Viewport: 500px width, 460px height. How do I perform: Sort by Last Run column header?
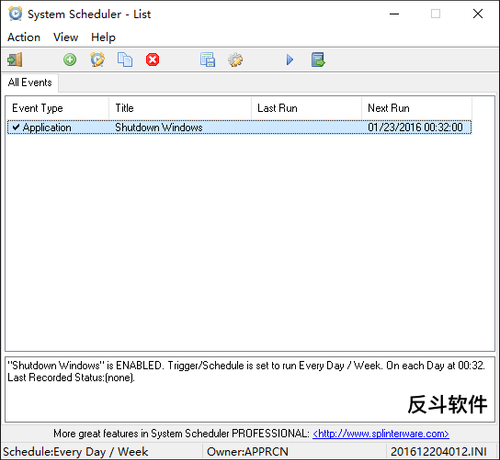point(306,108)
